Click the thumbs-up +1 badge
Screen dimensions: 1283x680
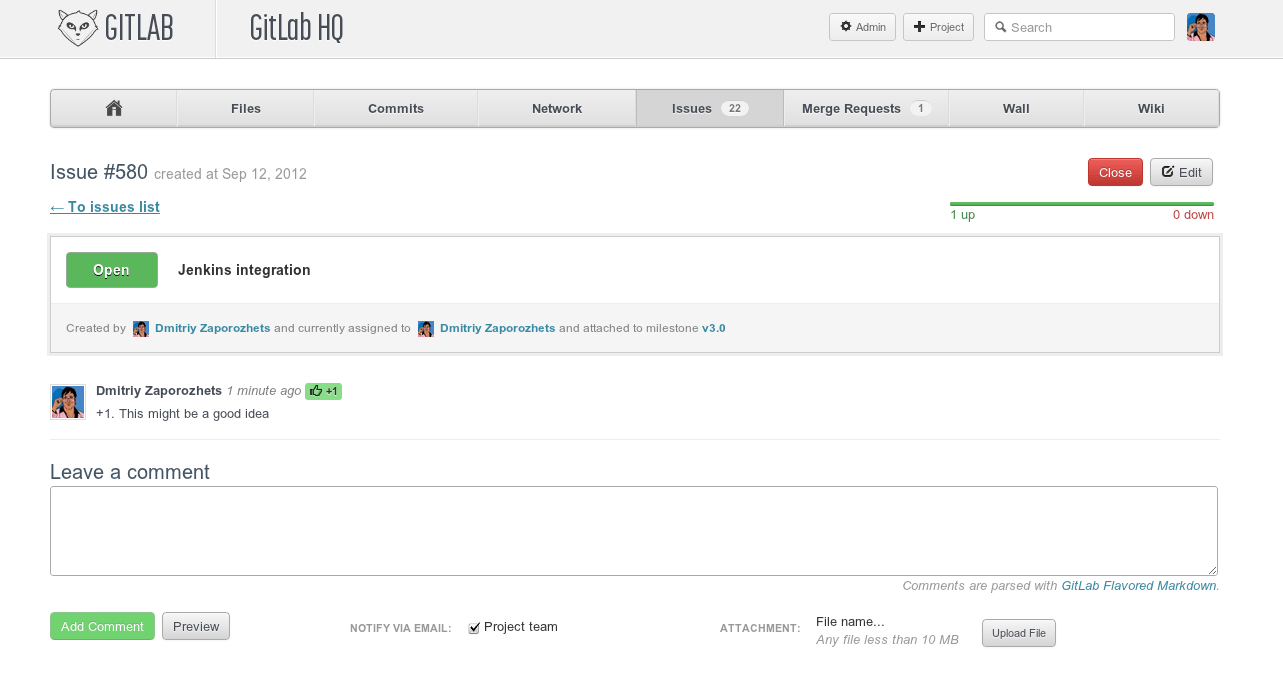[323, 391]
